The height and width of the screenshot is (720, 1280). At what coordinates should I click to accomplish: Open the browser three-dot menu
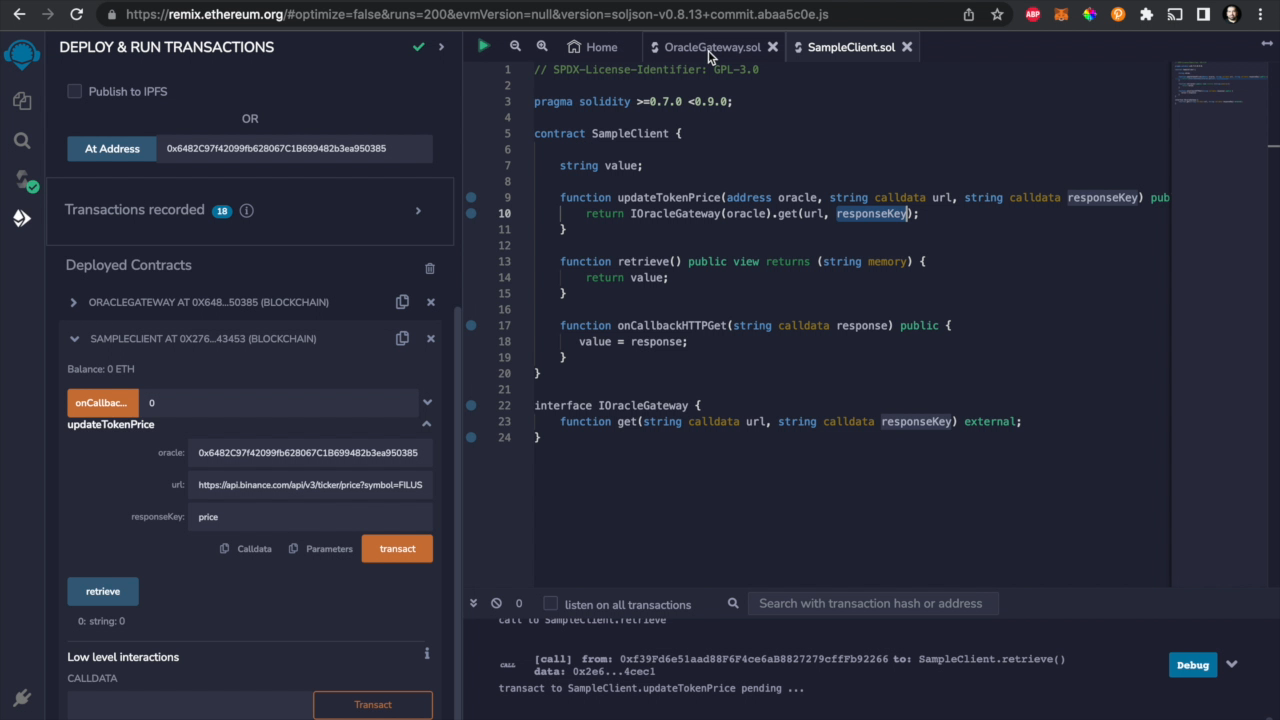pyautogui.click(x=1261, y=14)
